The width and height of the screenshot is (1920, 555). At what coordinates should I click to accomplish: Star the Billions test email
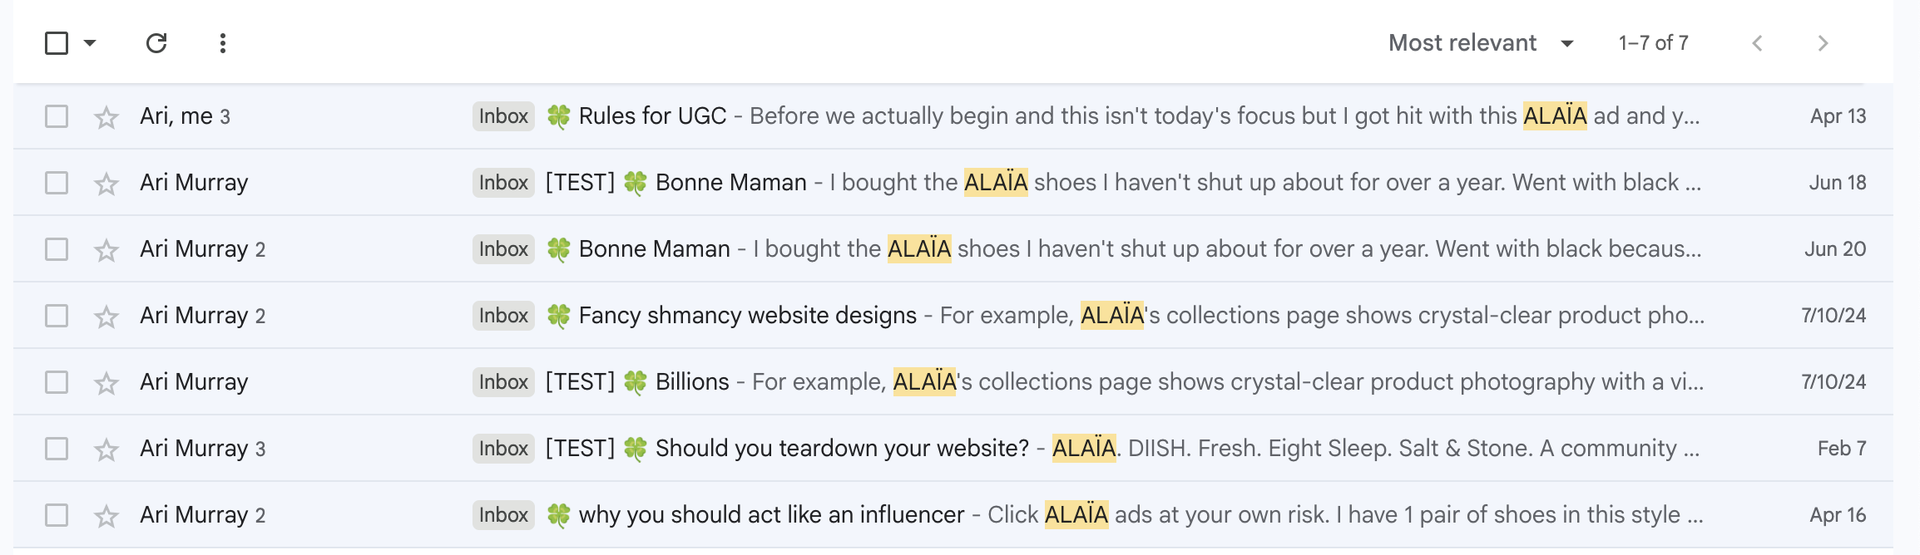(106, 383)
